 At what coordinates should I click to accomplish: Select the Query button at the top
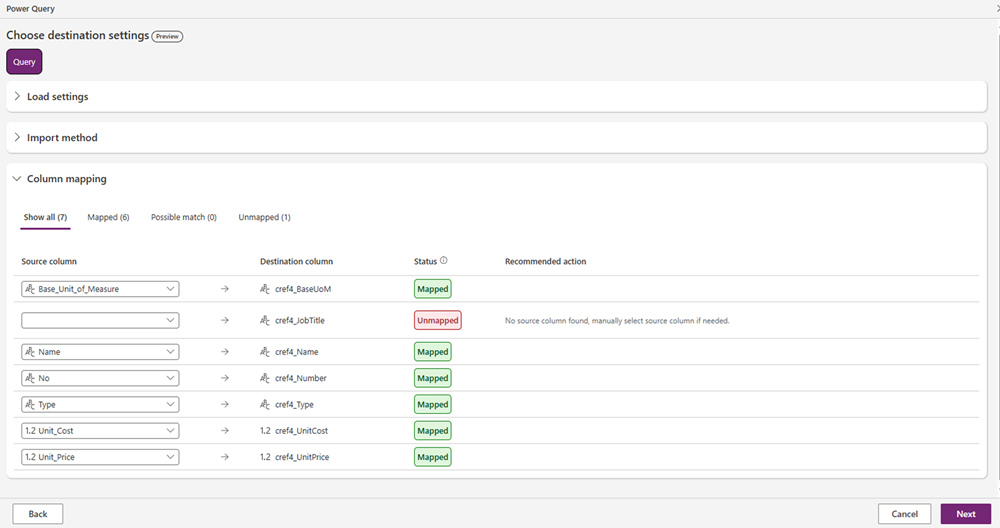(x=24, y=62)
